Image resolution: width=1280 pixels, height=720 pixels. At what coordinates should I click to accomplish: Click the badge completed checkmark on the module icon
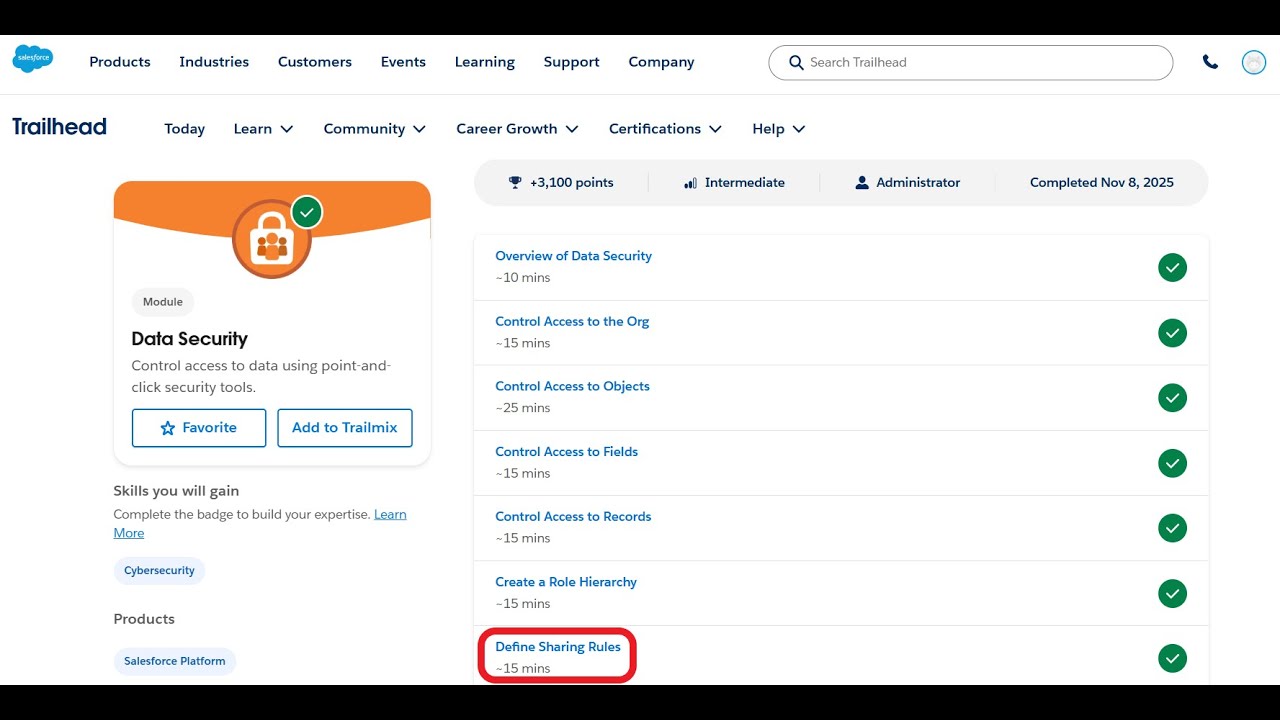coord(307,212)
